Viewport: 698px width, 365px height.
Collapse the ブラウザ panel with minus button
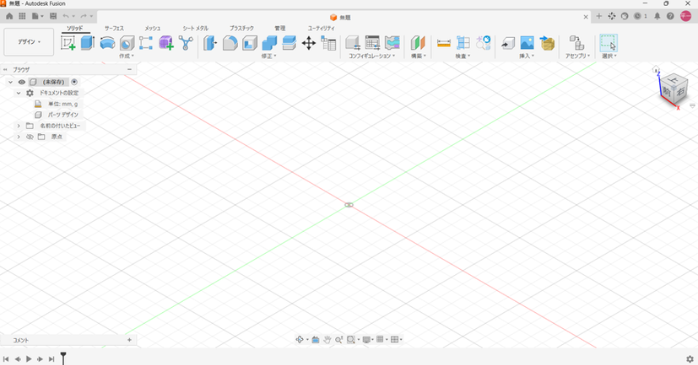(130, 69)
